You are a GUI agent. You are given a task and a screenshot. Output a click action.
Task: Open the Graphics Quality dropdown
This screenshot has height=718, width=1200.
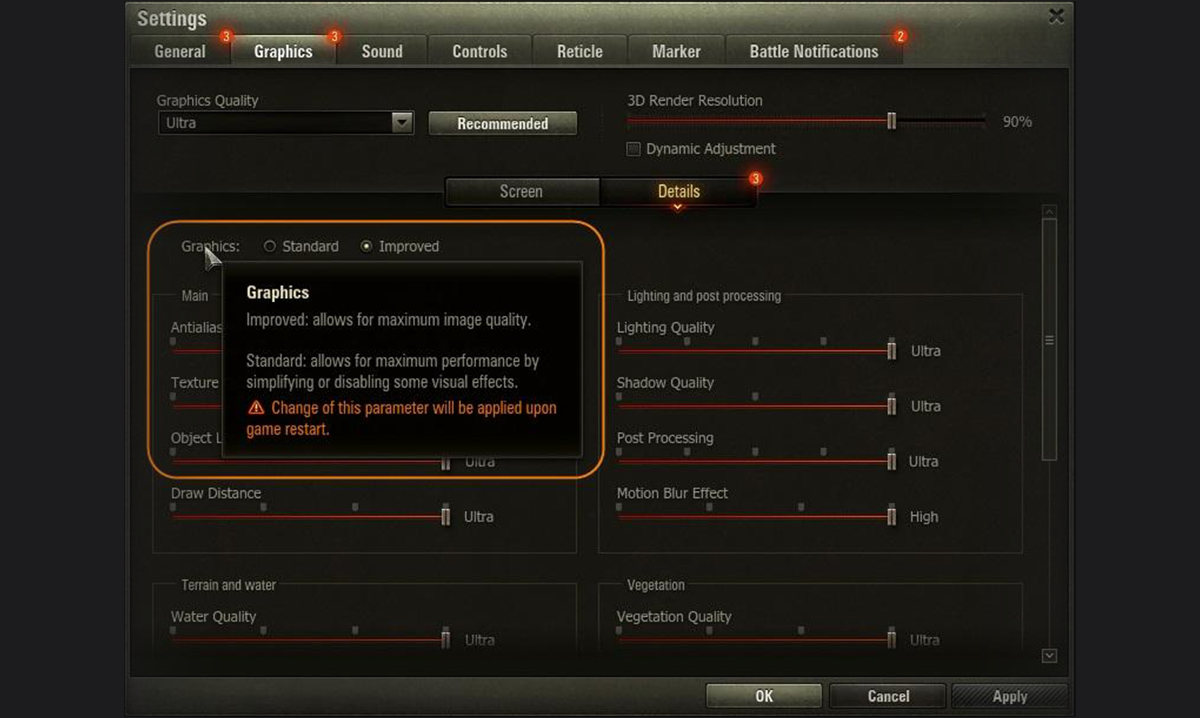point(402,123)
